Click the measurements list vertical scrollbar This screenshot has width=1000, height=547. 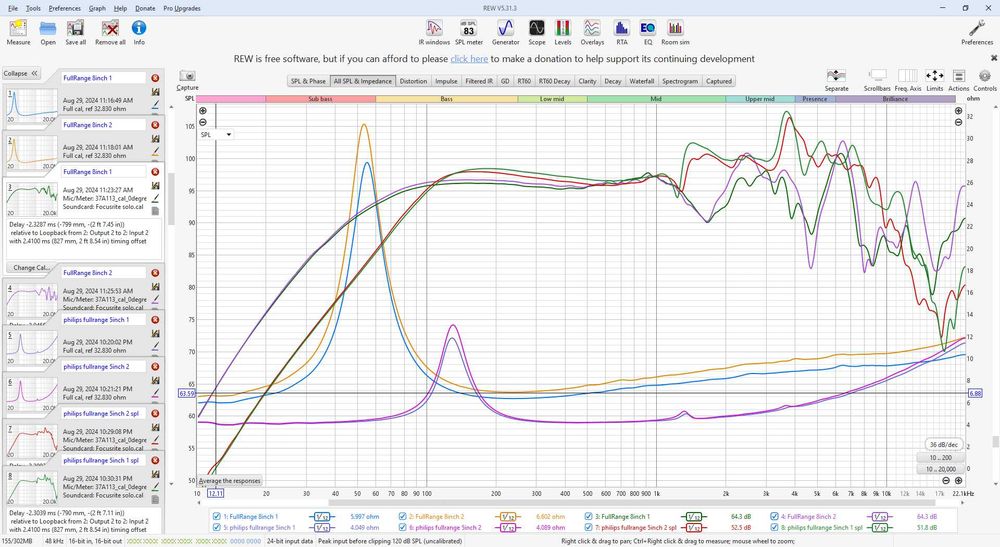(170, 198)
